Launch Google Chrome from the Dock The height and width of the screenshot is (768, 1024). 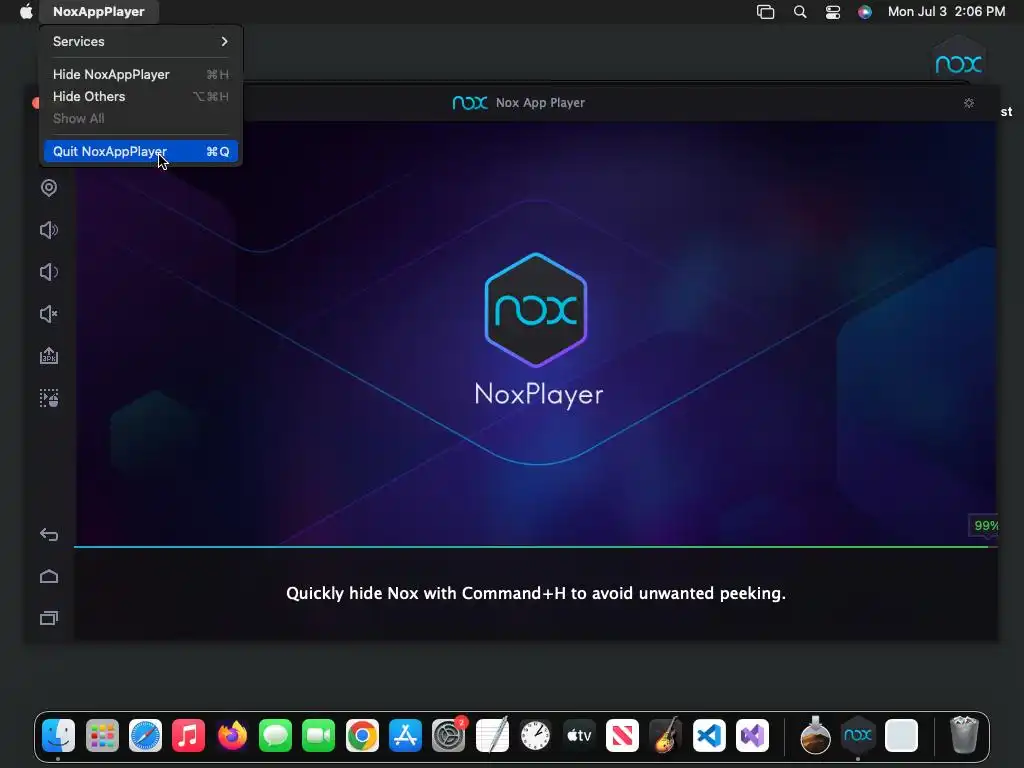point(362,735)
